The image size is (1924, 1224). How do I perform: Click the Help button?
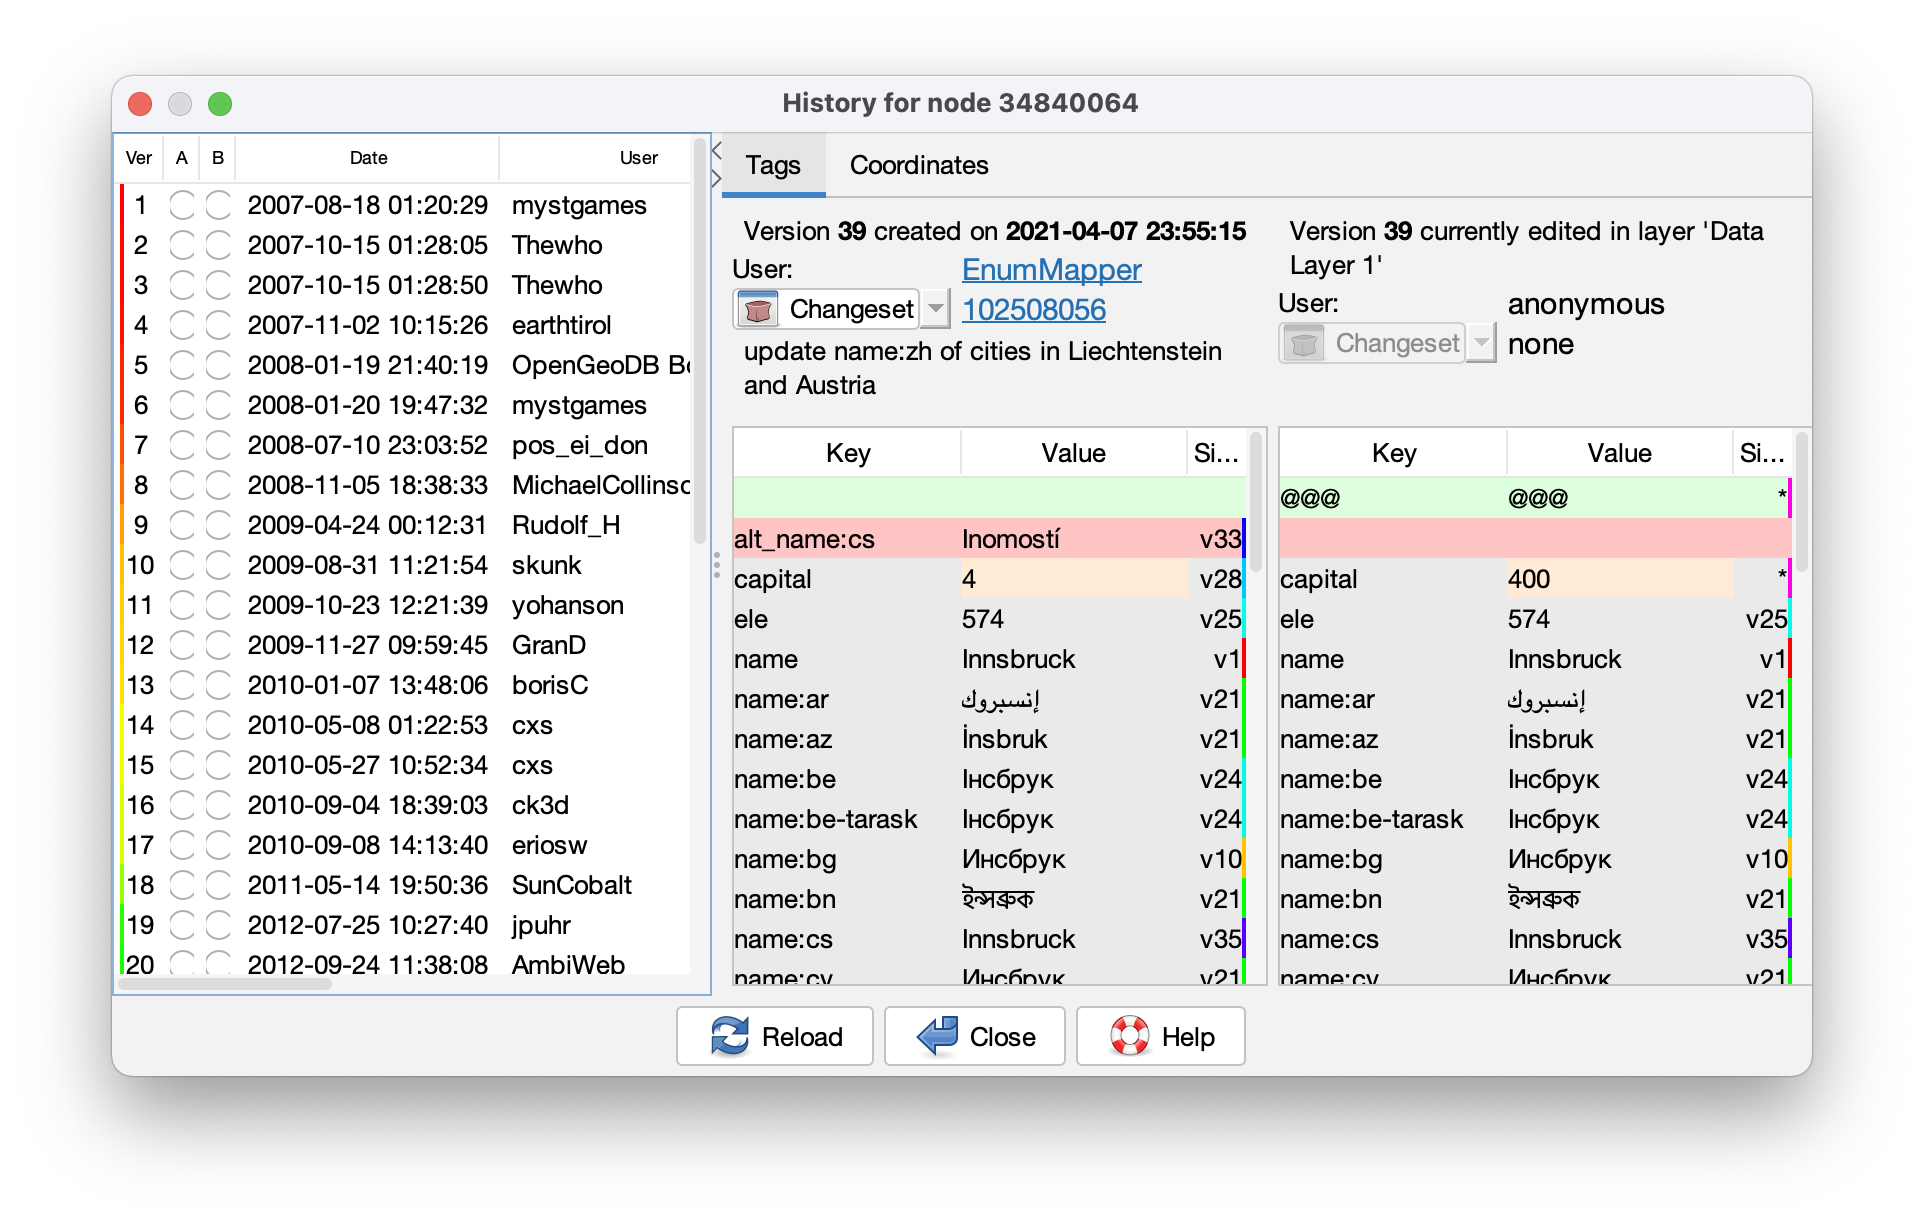pyautogui.click(x=1161, y=1036)
